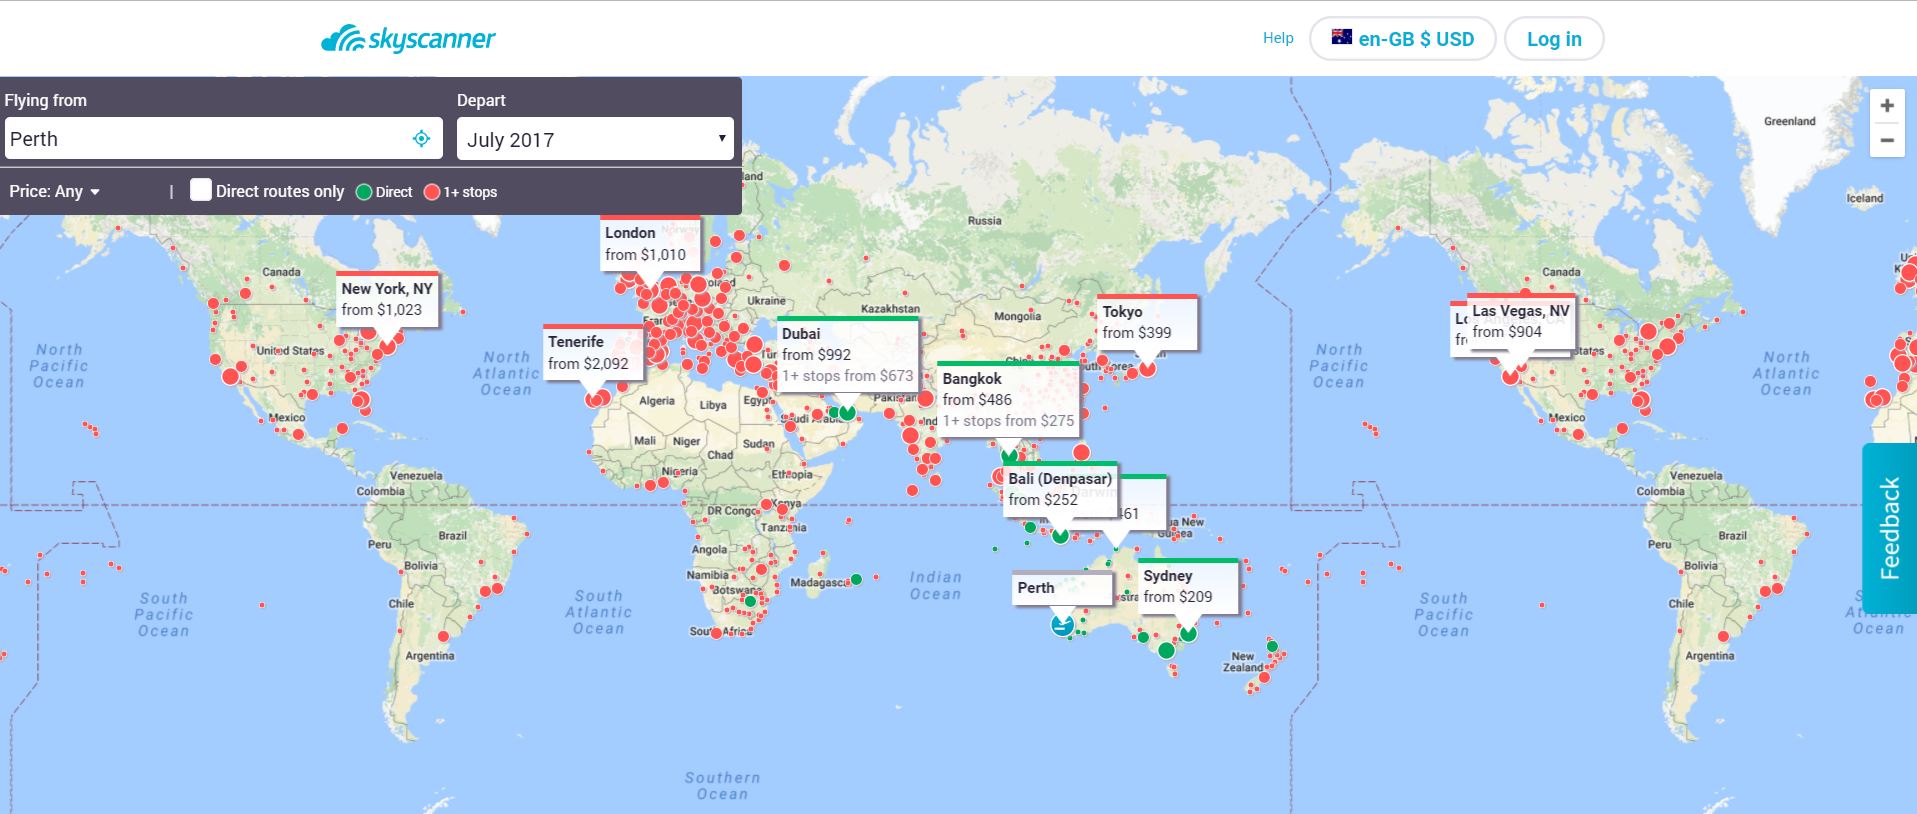Click the blue Perth origin marker
Image resolution: width=1917 pixels, height=814 pixels.
[x=1062, y=625]
